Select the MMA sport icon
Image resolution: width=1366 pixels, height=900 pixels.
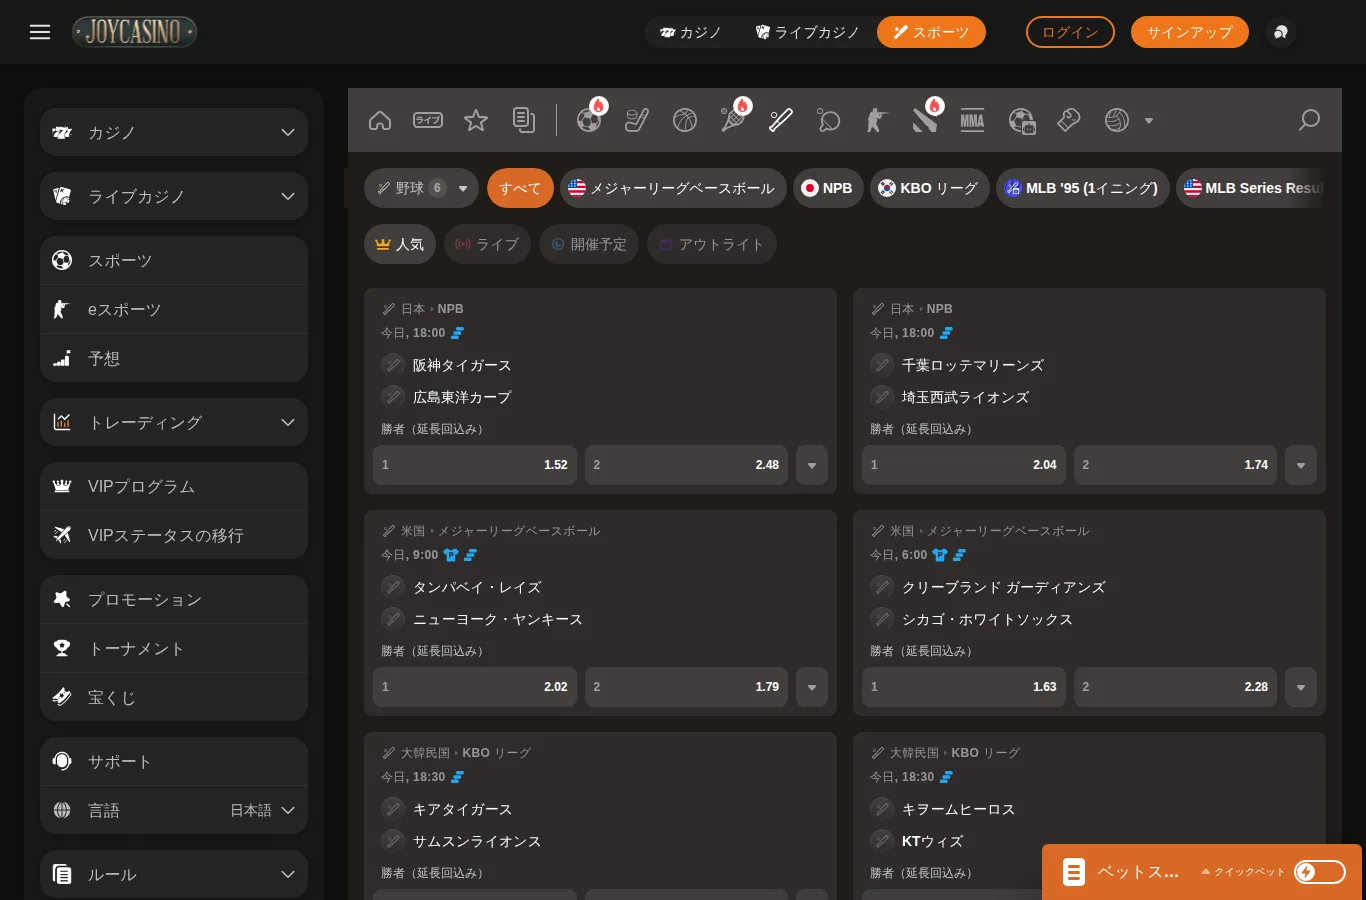(x=972, y=121)
